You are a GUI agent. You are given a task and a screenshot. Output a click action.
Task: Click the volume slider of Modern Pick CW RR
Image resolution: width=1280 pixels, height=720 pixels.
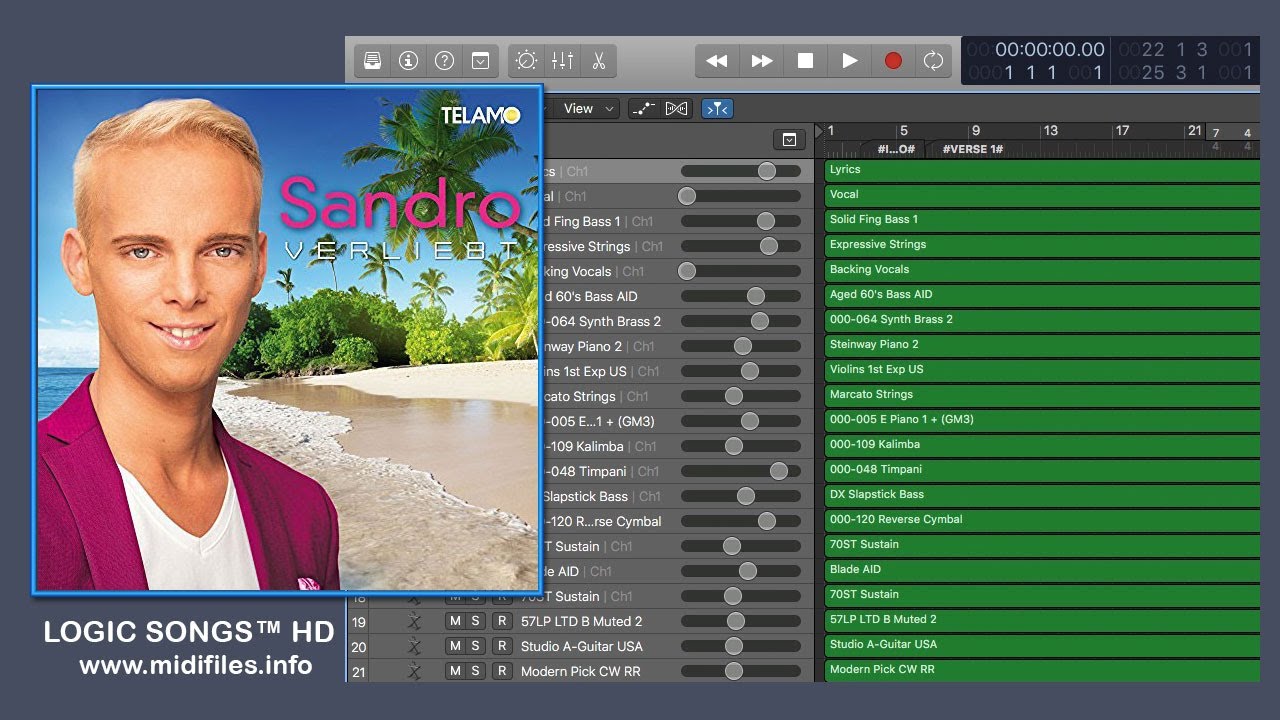(x=741, y=671)
